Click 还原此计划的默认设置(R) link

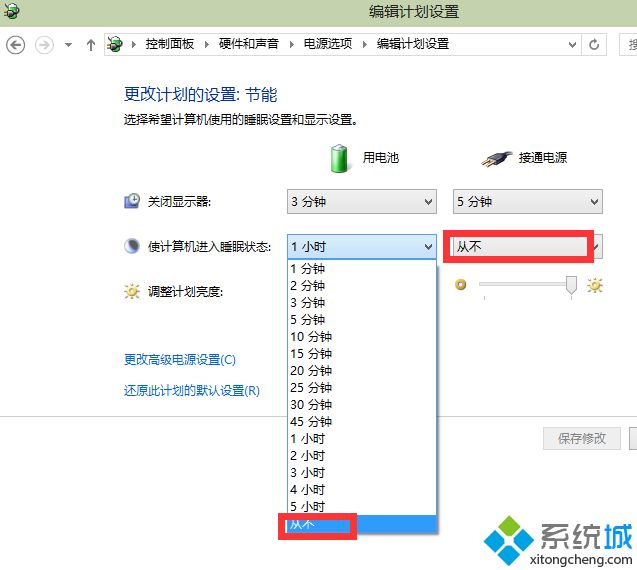192,390
